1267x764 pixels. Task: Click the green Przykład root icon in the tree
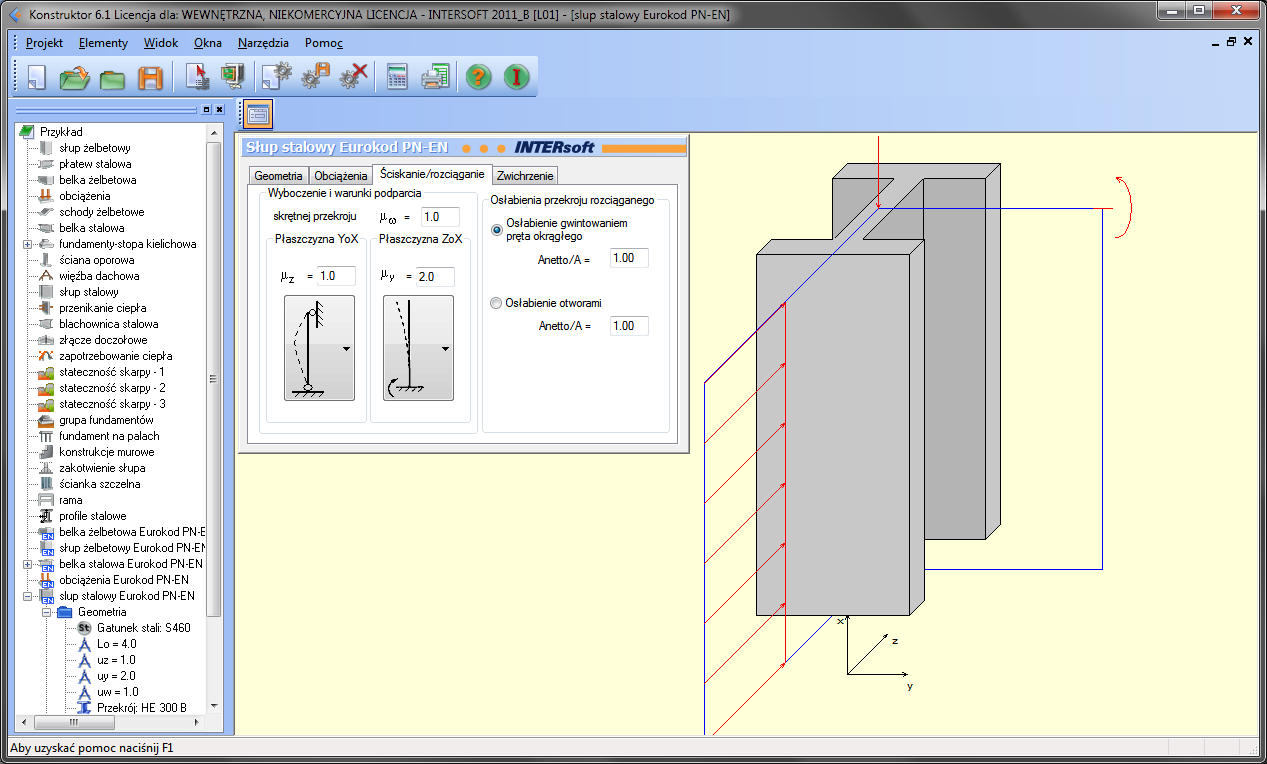27,132
